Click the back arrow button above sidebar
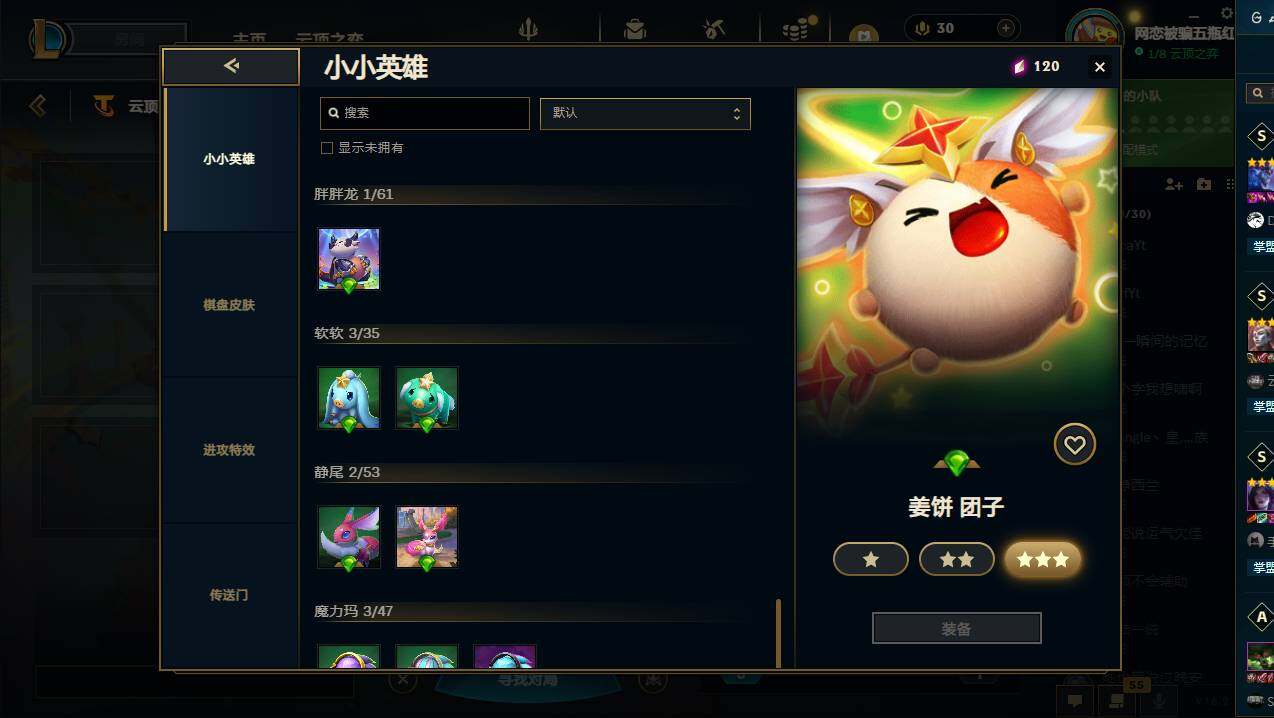 tap(231, 66)
